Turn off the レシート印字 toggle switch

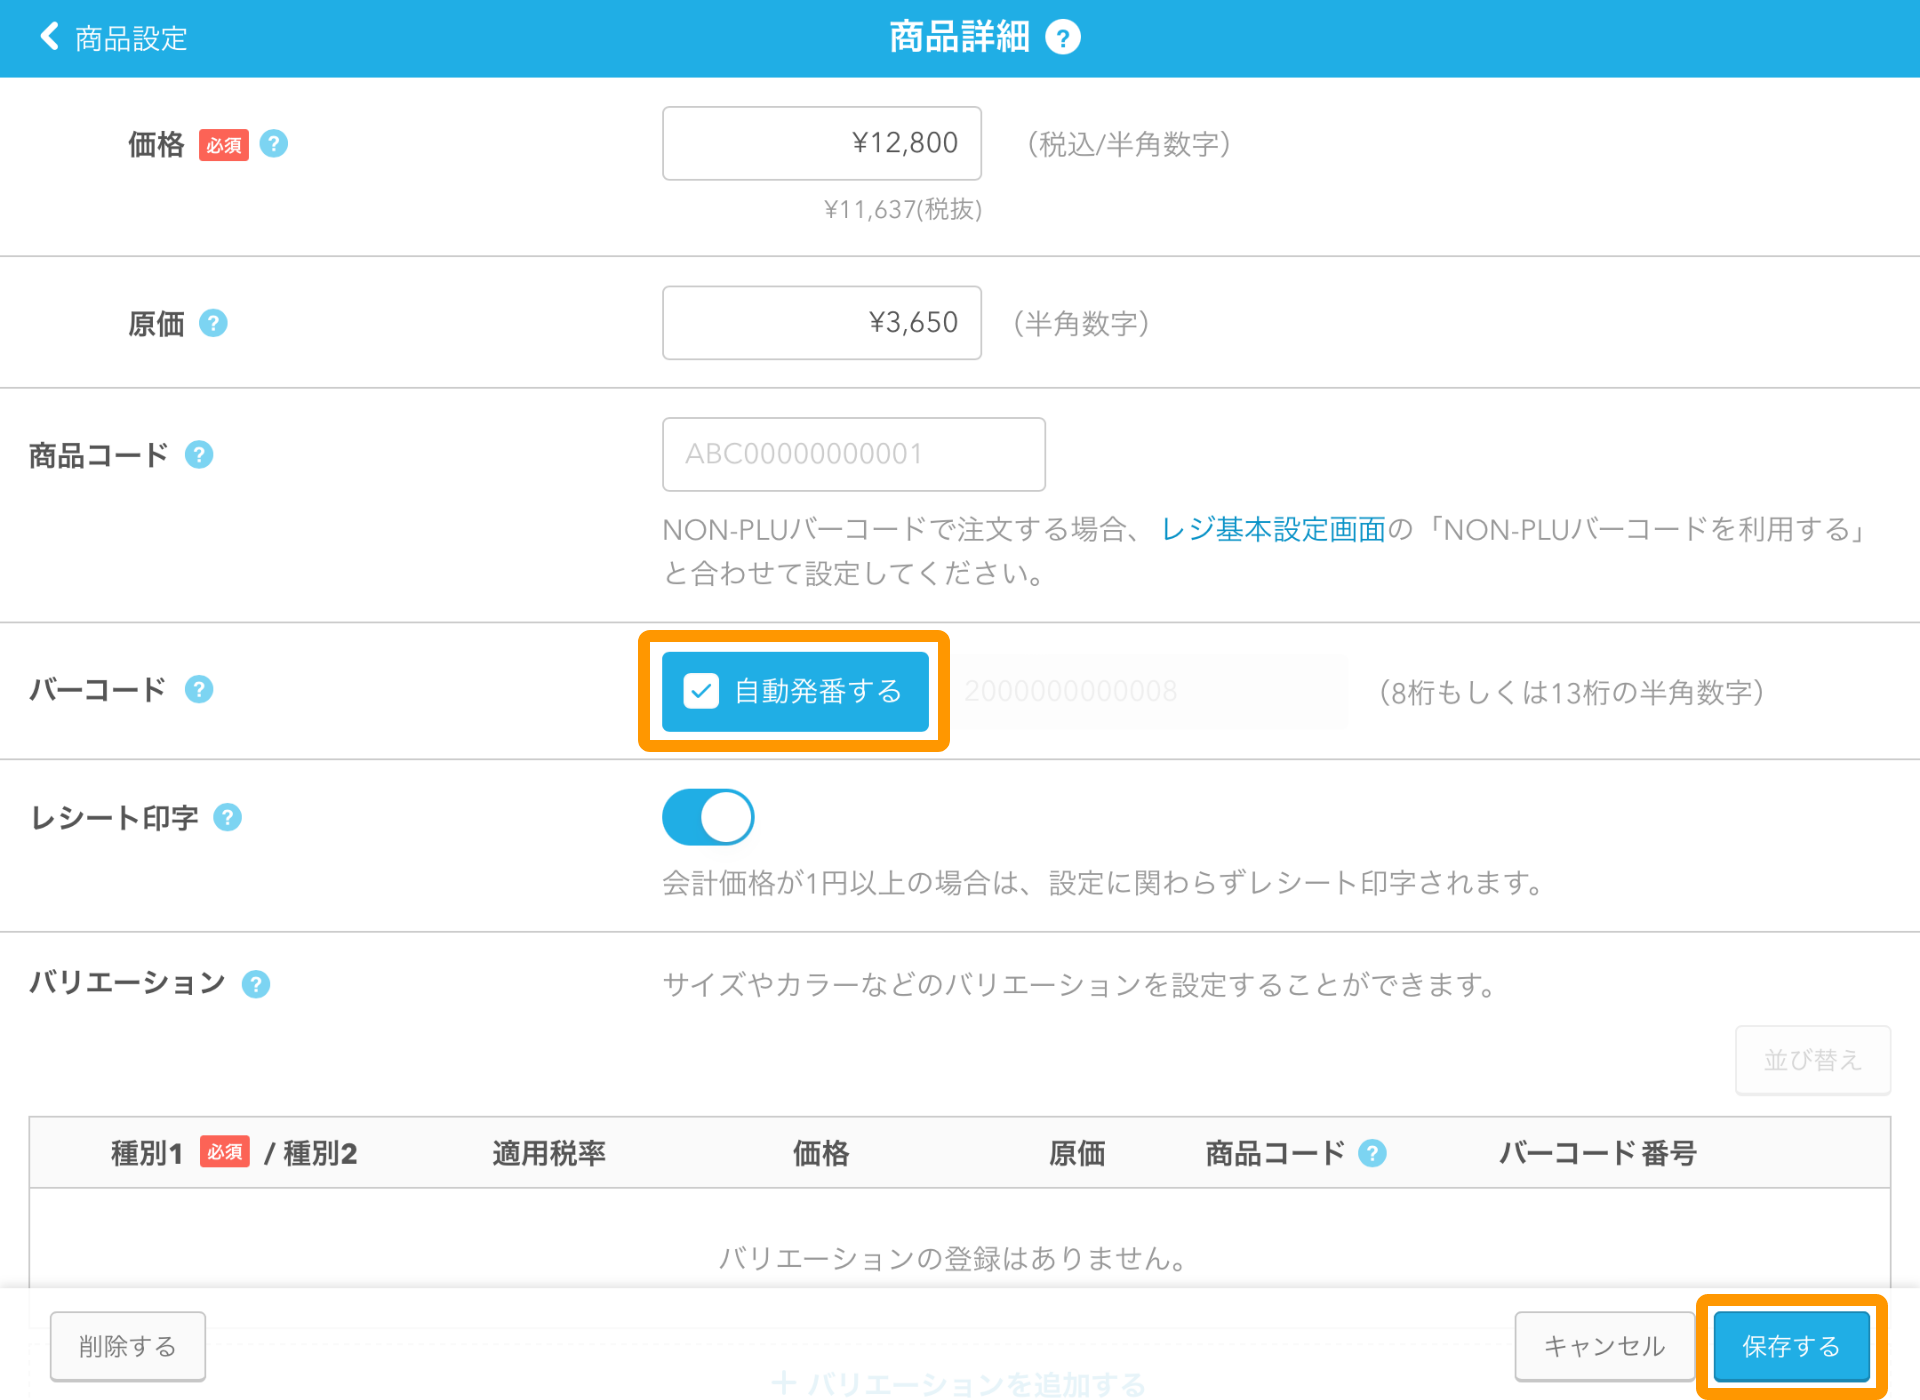tap(708, 817)
